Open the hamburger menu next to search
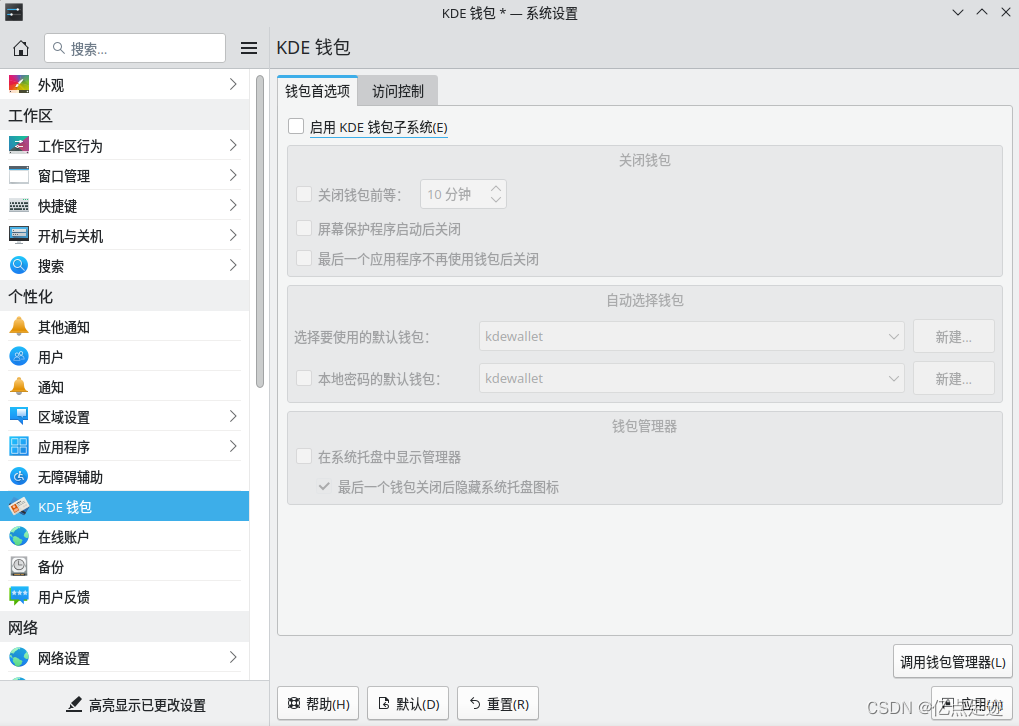The width and height of the screenshot is (1019, 726). pyautogui.click(x=249, y=48)
